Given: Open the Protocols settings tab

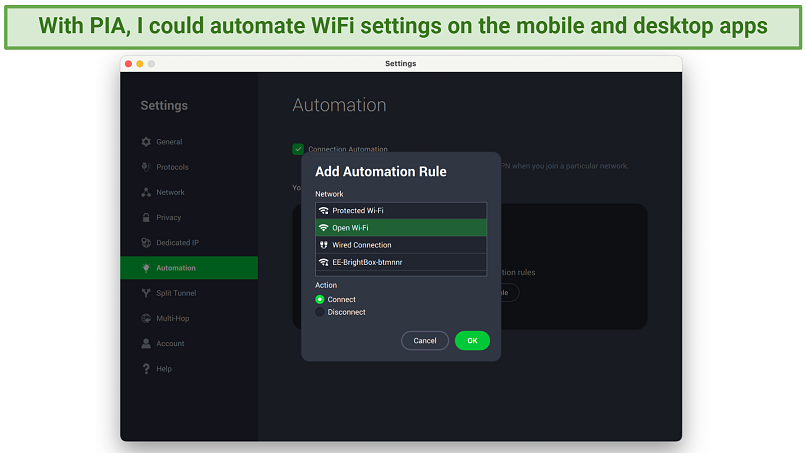Looking at the screenshot, I should 189,167.
